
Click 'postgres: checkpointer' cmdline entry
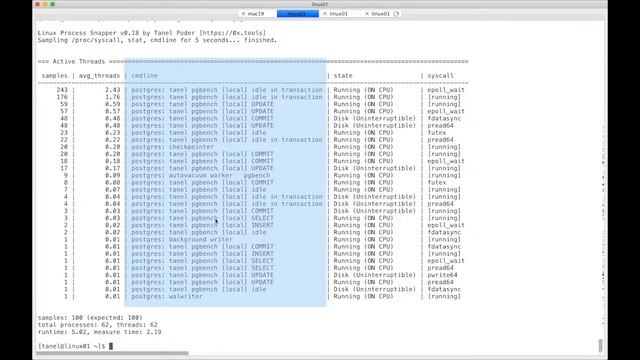pos(173,147)
